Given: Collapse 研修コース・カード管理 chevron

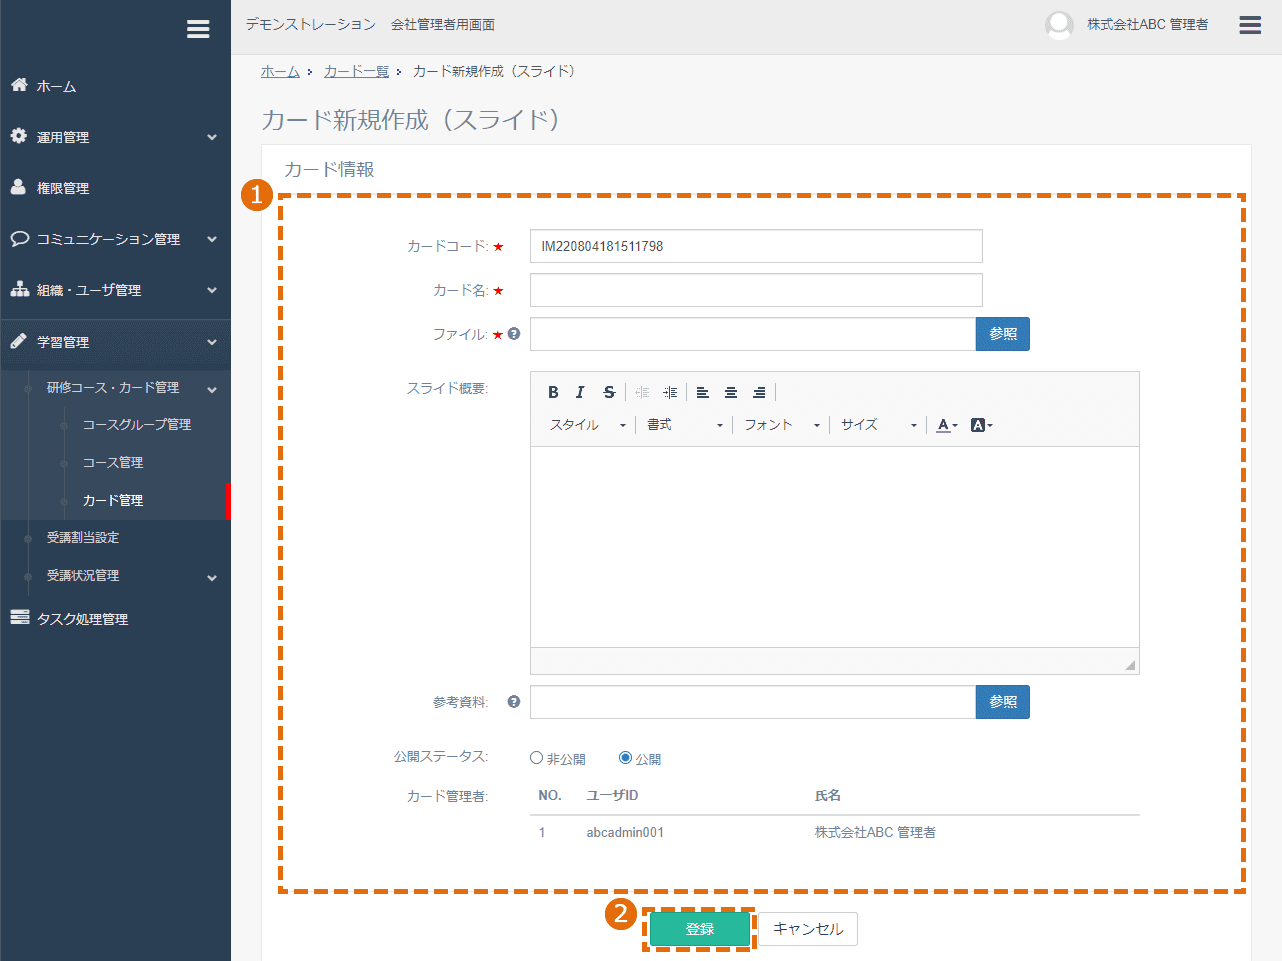Looking at the screenshot, I should pyautogui.click(x=212, y=389).
